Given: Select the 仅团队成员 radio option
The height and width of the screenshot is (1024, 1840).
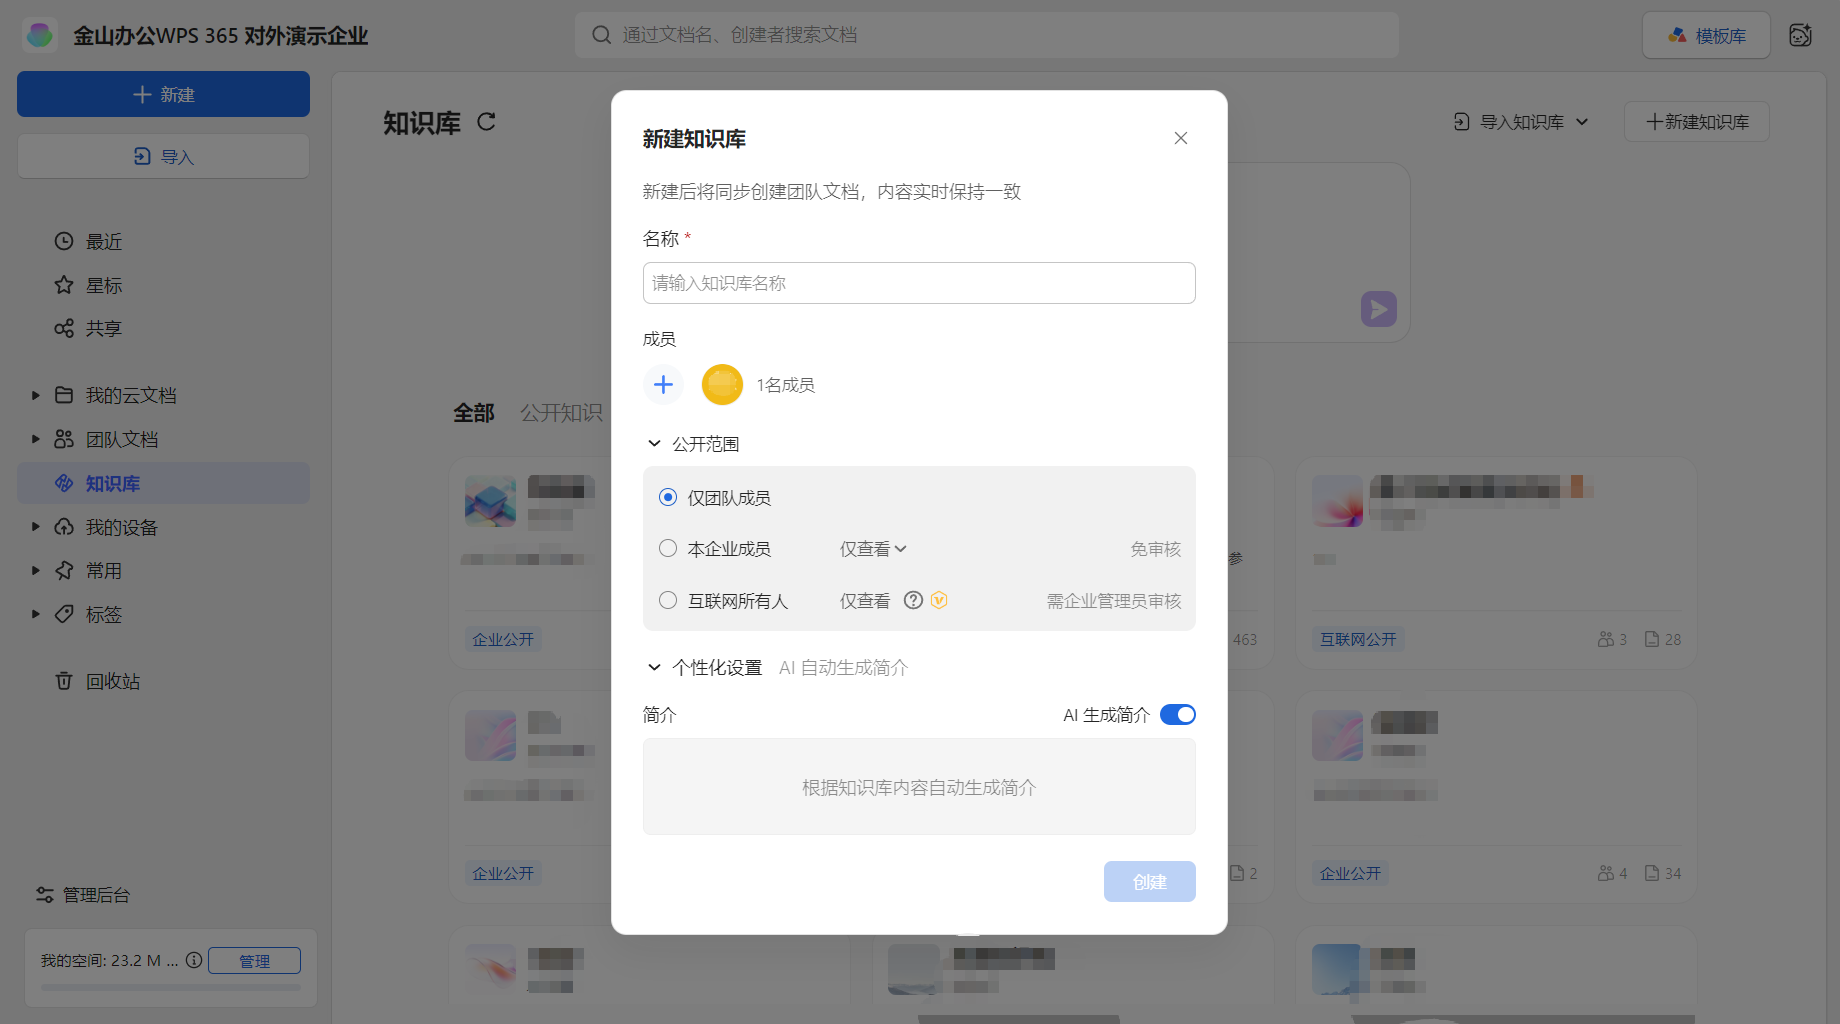Looking at the screenshot, I should click(668, 497).
